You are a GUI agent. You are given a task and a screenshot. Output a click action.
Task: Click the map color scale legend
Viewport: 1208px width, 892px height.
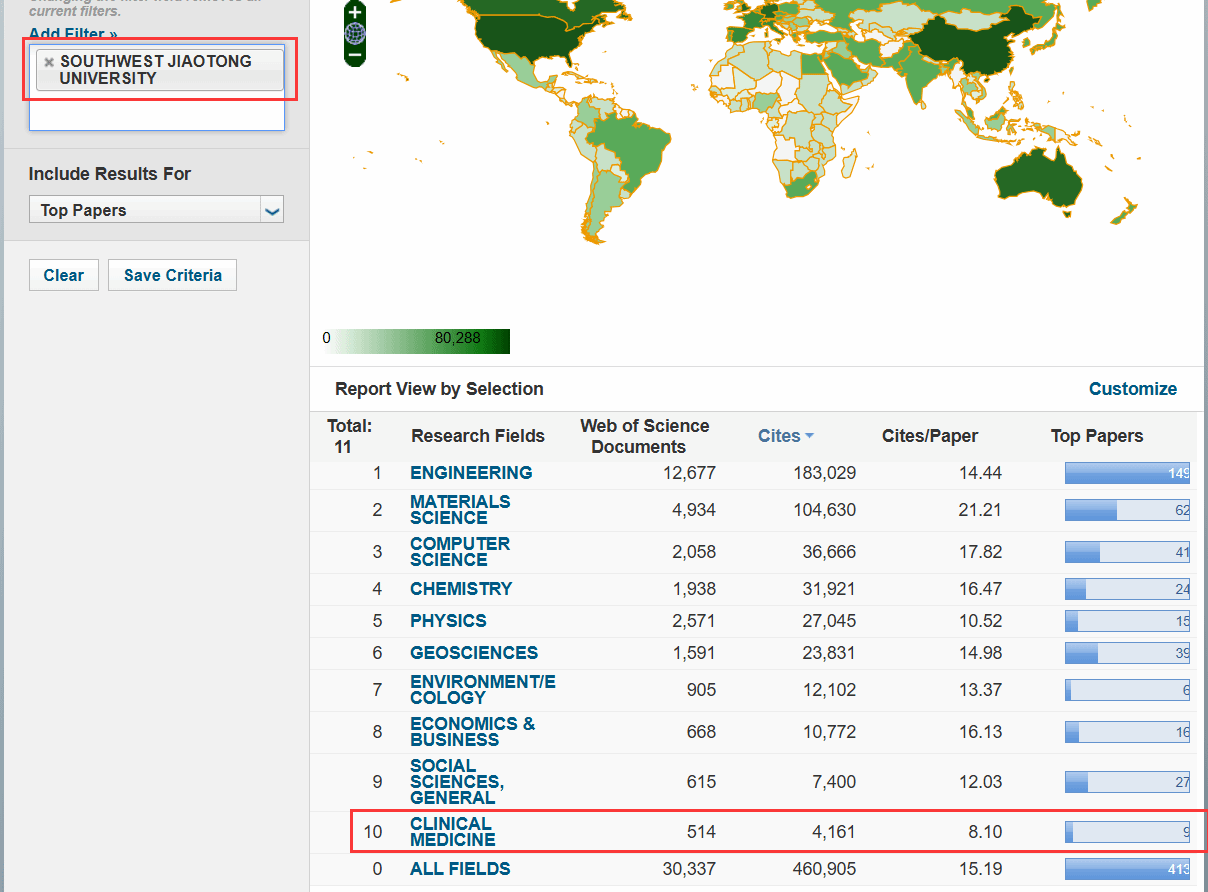(x=416, y=341)
